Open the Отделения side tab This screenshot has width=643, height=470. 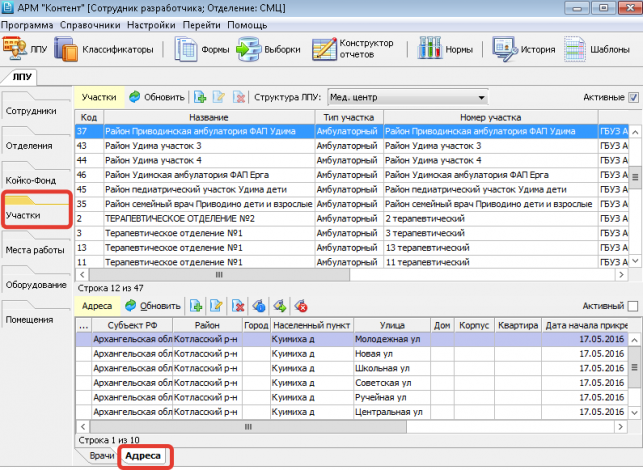point(35,140)
